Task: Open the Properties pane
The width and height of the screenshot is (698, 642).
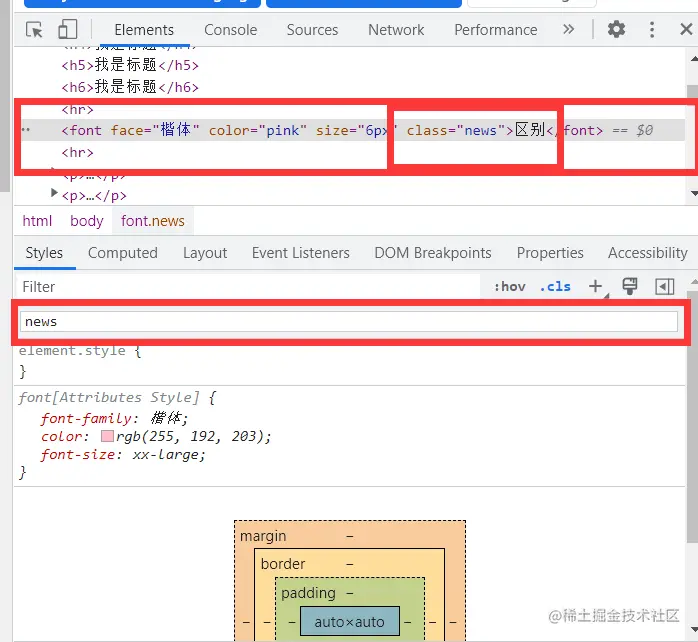Action: (x=550, y=253)
